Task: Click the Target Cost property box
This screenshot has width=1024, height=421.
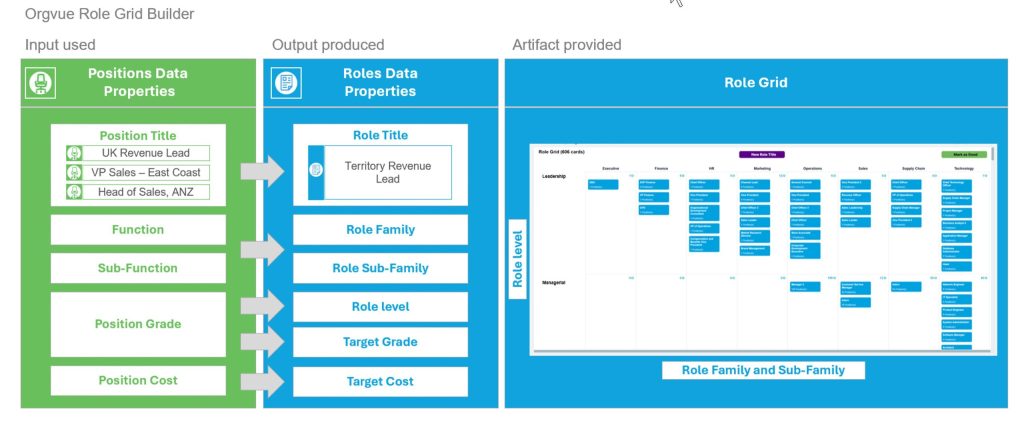Action: (380, 382)
